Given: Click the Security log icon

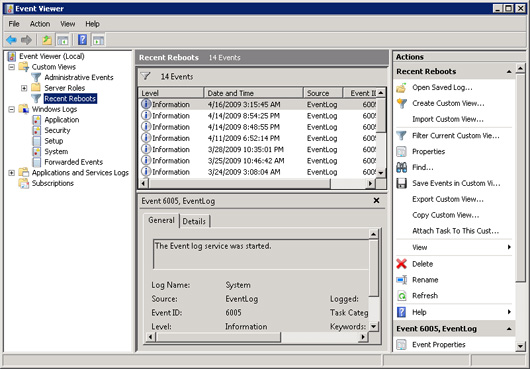Looking at the screenshot, I should [x=37, y=130].
